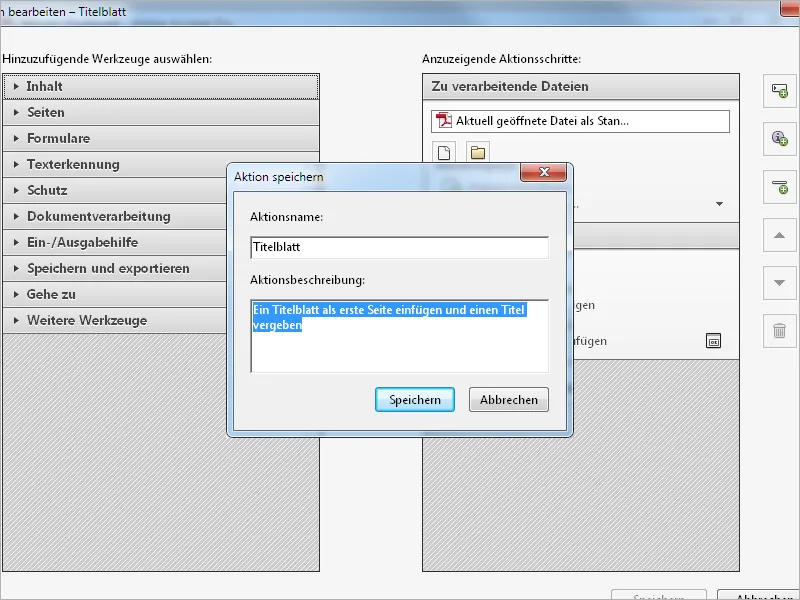Image resolution: width=800 pixels, height=600 pixels.
Task: Move step up with arrow button
Action: click(780, 235)
